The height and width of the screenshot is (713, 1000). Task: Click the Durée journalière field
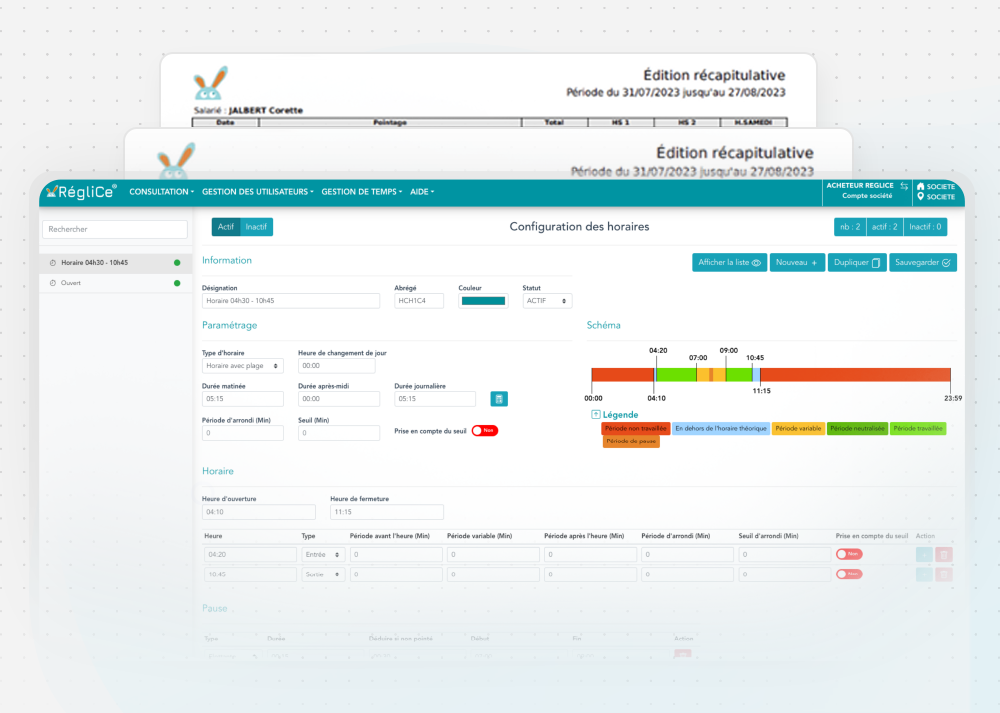coord(435,399)
